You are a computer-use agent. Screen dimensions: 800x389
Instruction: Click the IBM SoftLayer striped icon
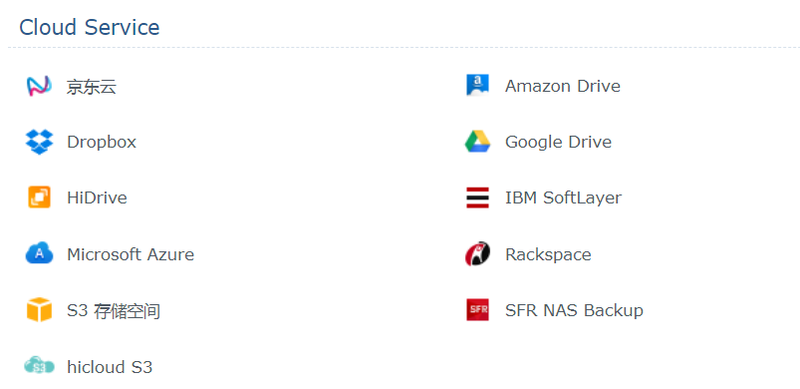478,198
